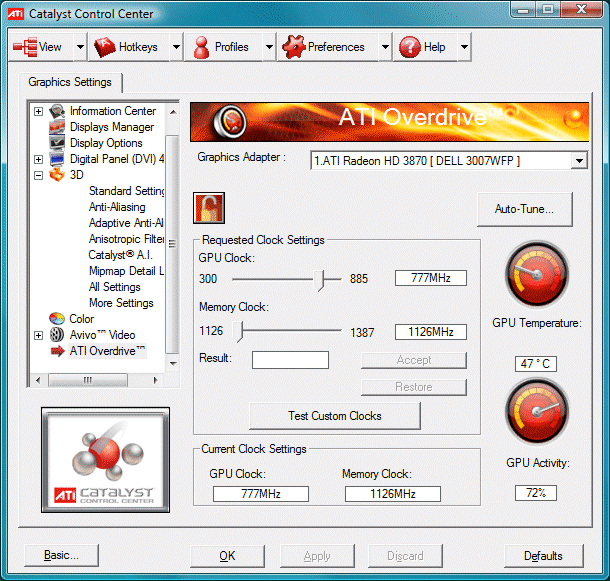This screenshot has width=610, height=581.
Task: Select the Graphics Settings tab
Action: point(70,82)
